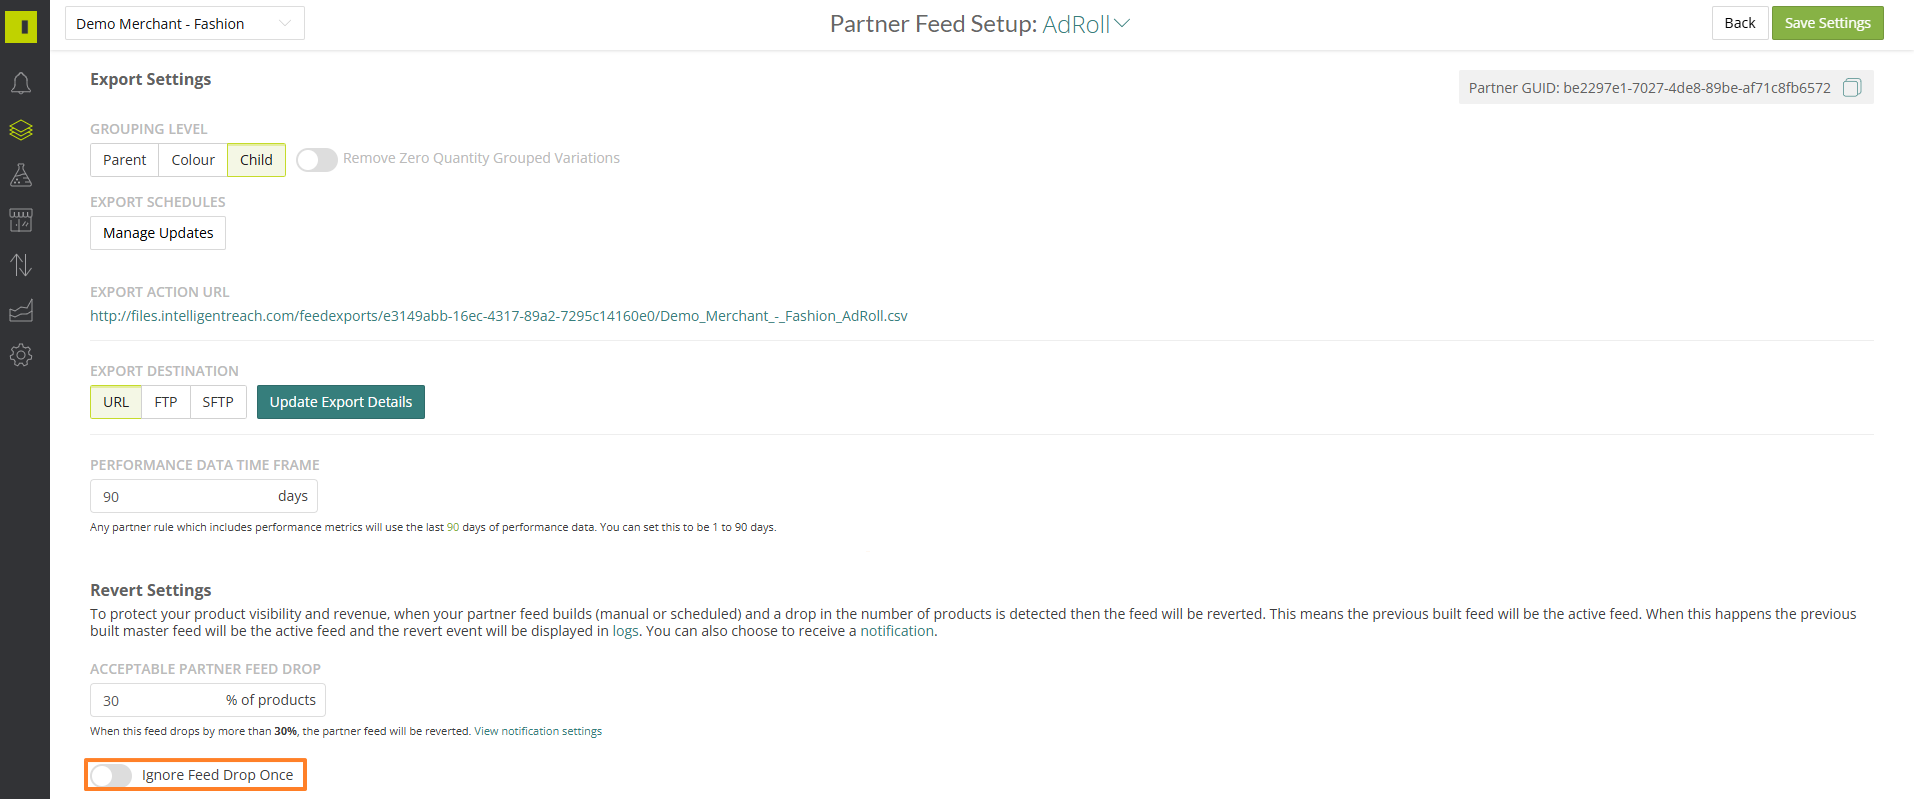Image resolution: width=1914 pixels, height=799 pixels.
Task: Select the Parent grouping level
Action: 124,160
